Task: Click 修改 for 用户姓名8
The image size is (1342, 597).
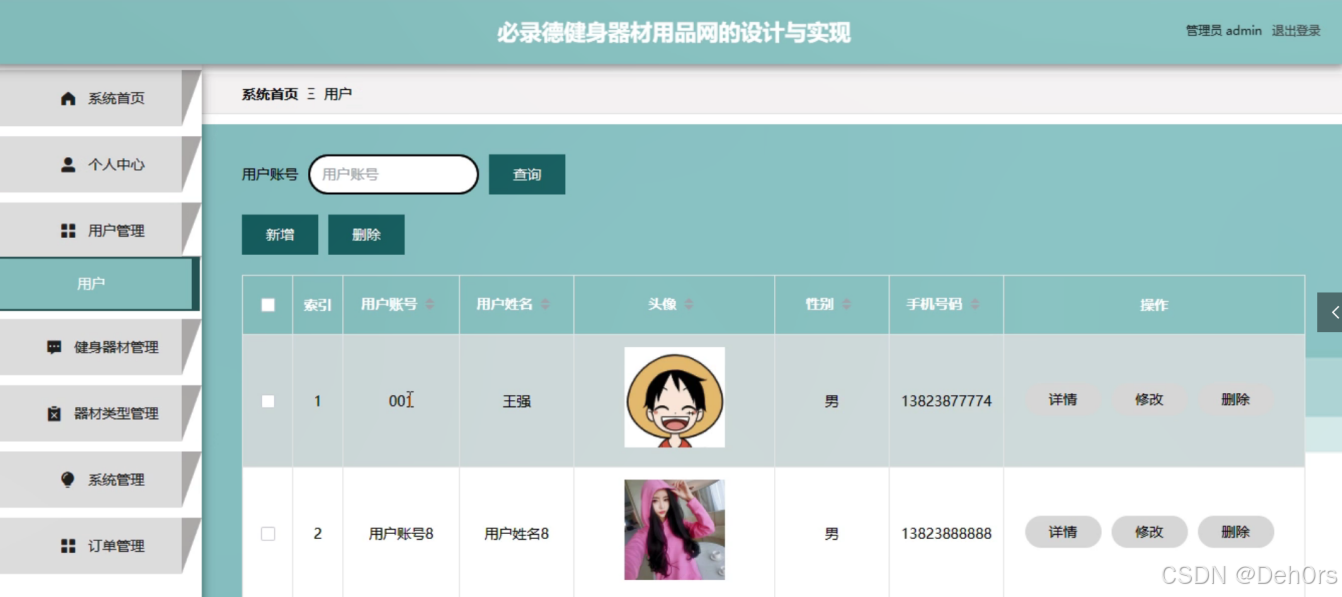Action: point(1149,532)
